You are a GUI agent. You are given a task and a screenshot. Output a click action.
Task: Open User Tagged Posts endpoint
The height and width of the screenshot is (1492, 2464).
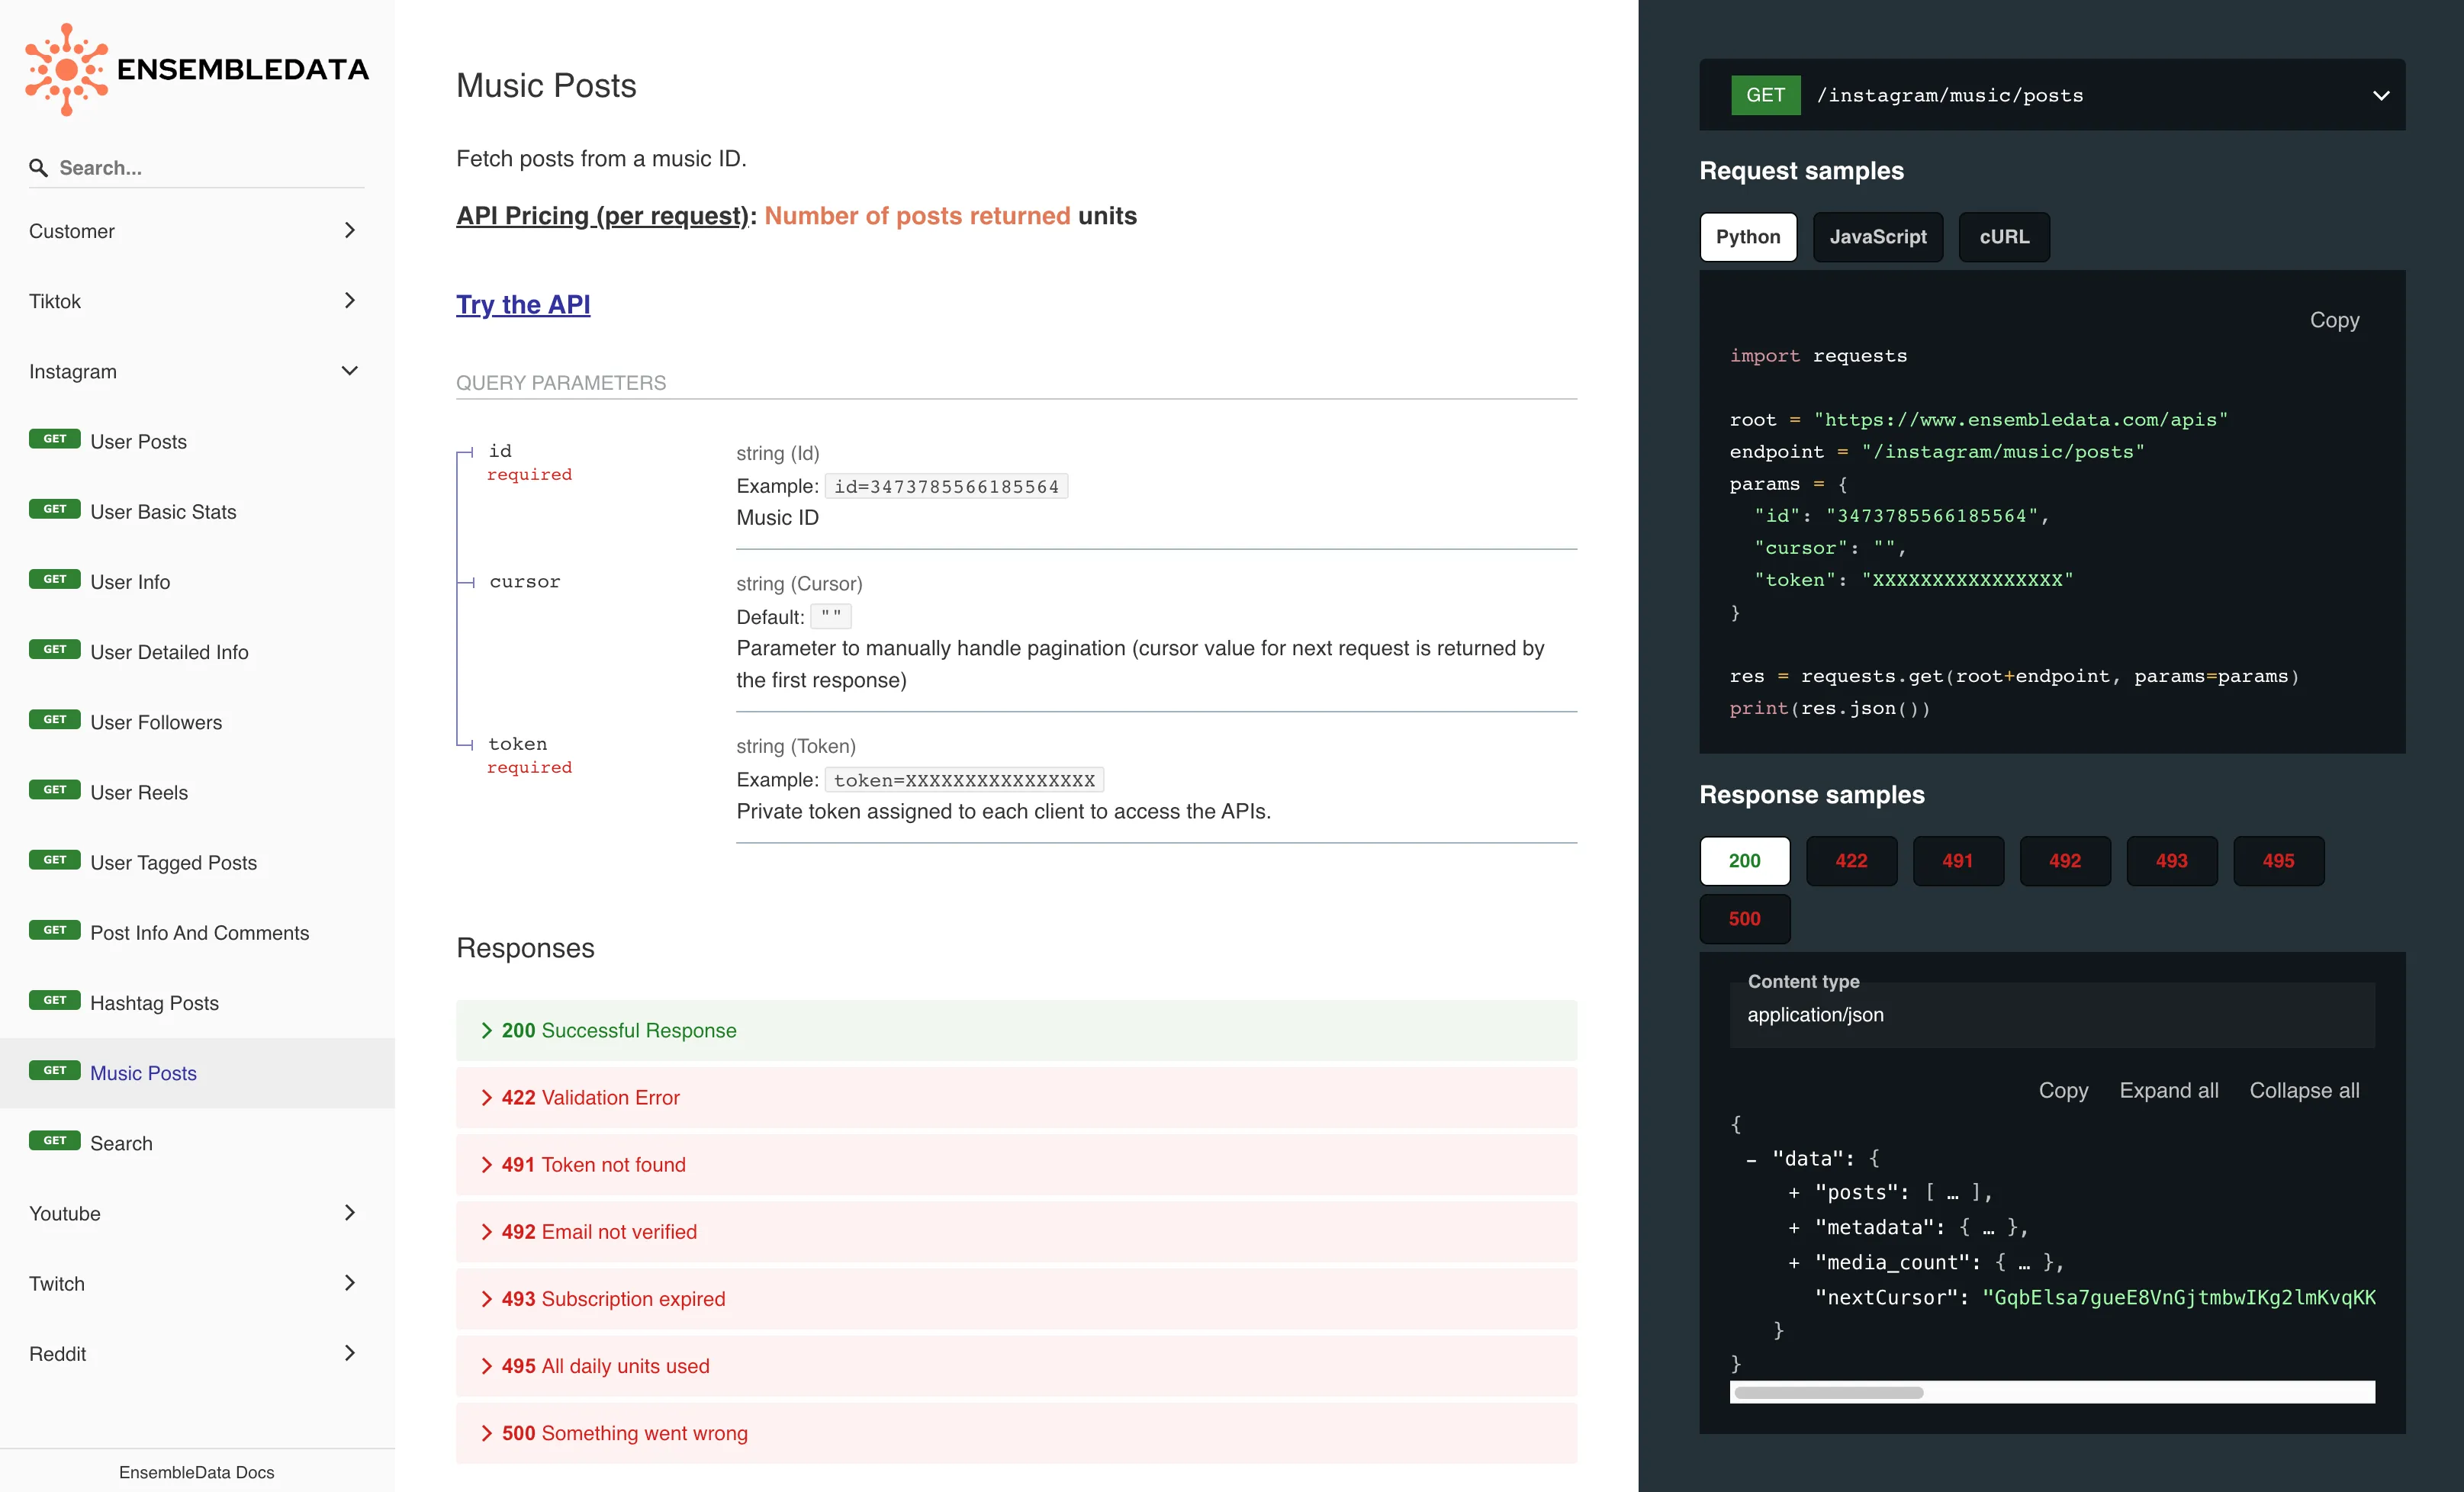(197, 862)
